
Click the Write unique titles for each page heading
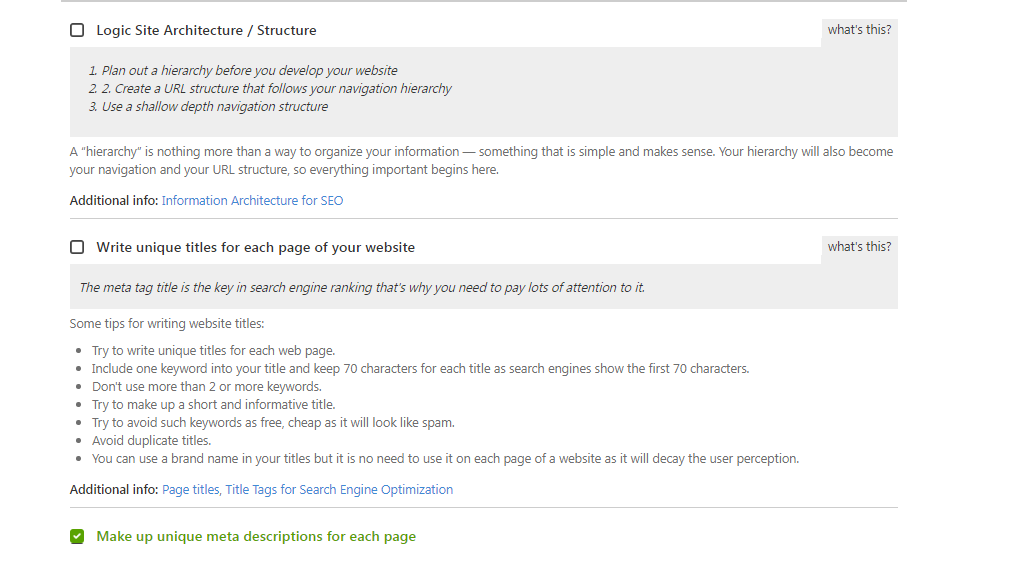click(x=256, y=247)
